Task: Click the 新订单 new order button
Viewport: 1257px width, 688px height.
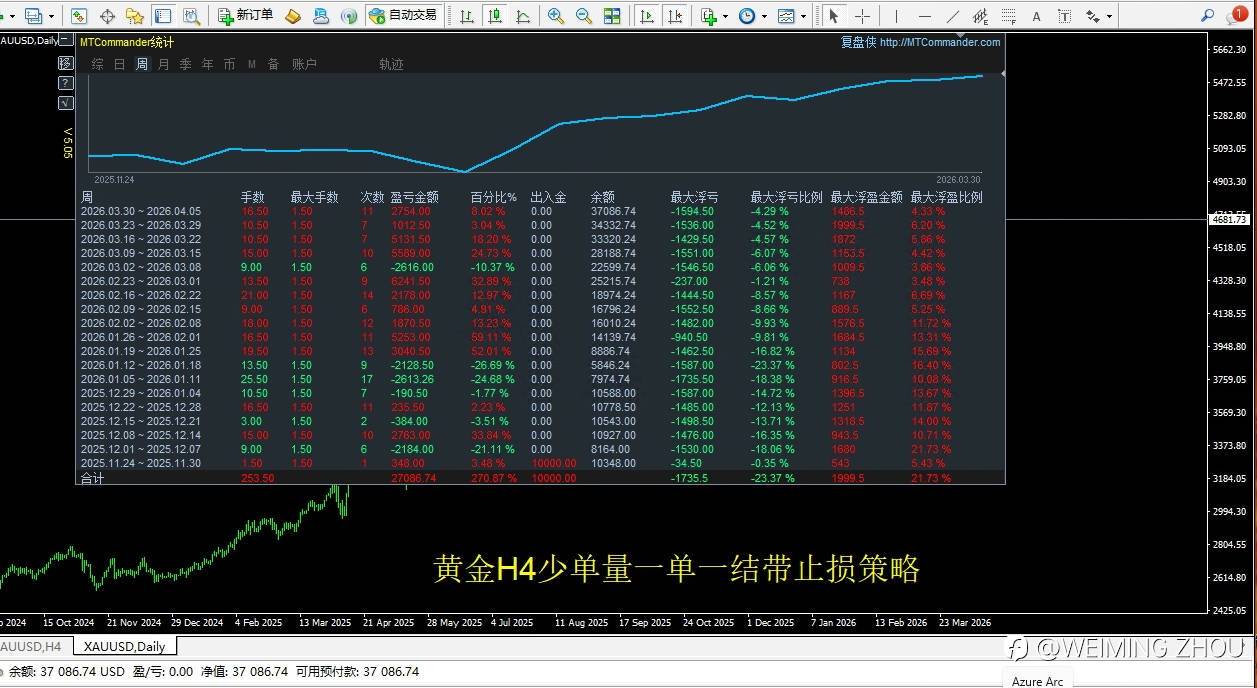Action: [x=244, y=16]
